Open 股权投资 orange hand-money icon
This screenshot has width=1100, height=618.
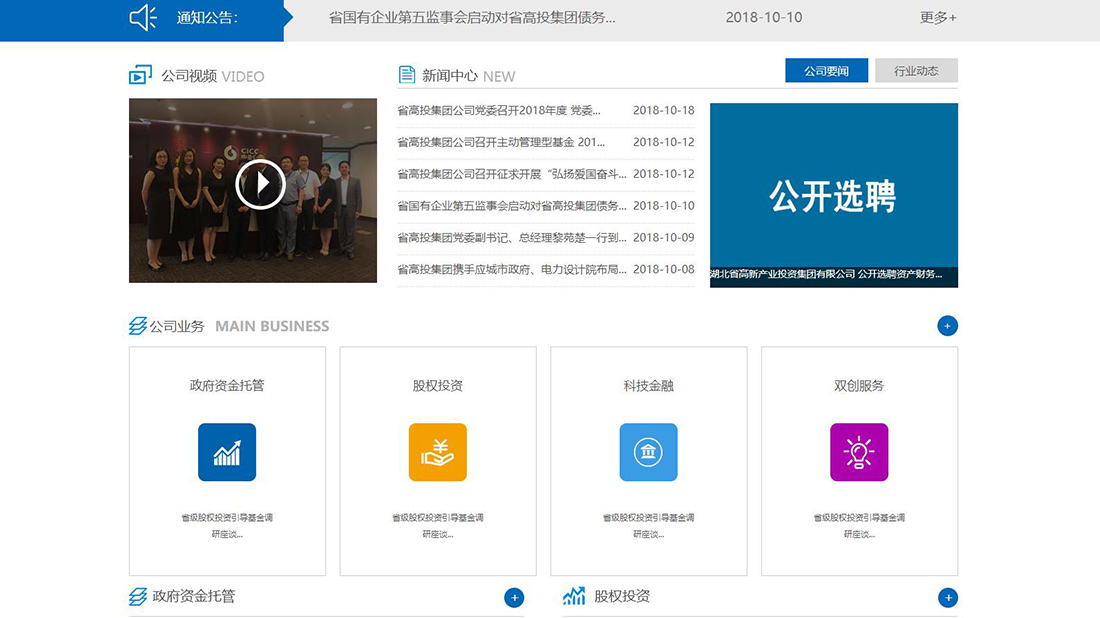pyautogui.click(x=438, y=452)
